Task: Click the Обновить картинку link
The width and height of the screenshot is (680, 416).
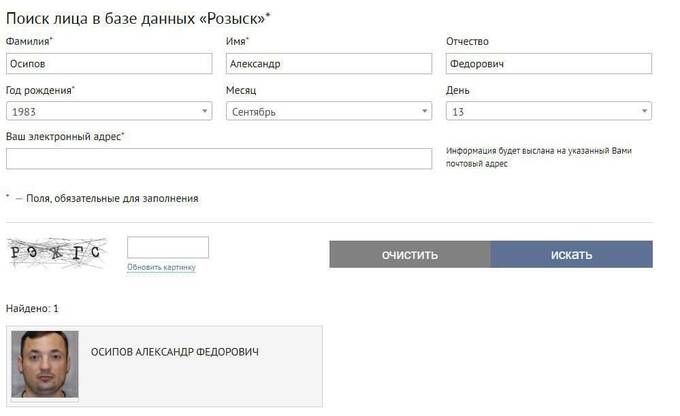Action: [x=161, y=267]
